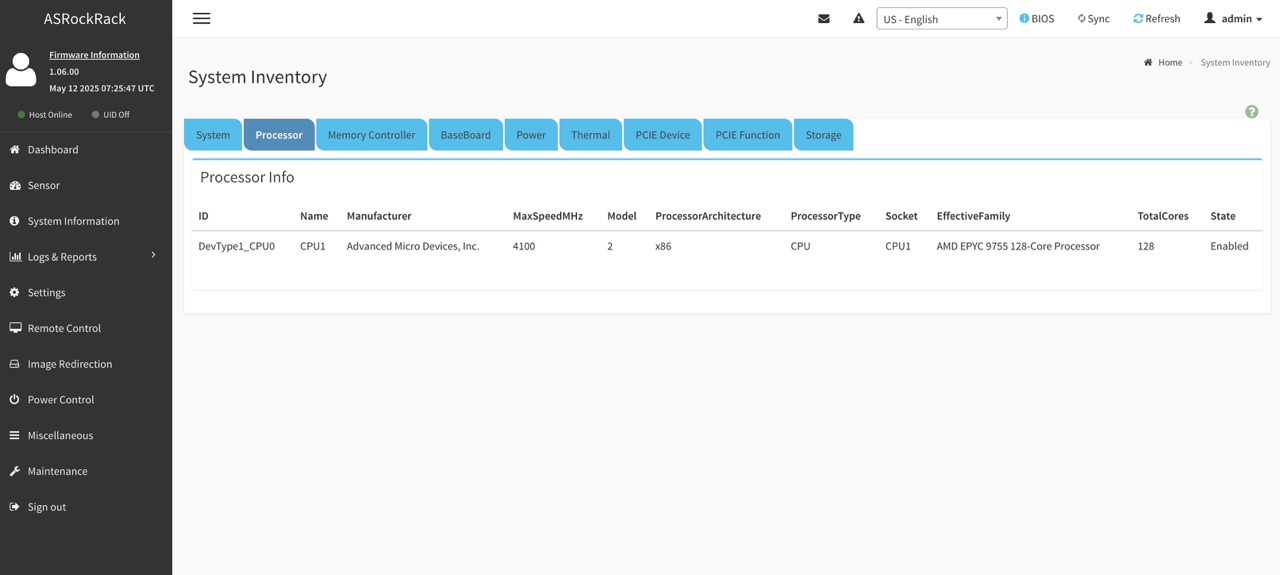The height and width of the screenshot is (575, 1280).
Task: Go to Sensor page in sidebar
Action: click(43, 186)
